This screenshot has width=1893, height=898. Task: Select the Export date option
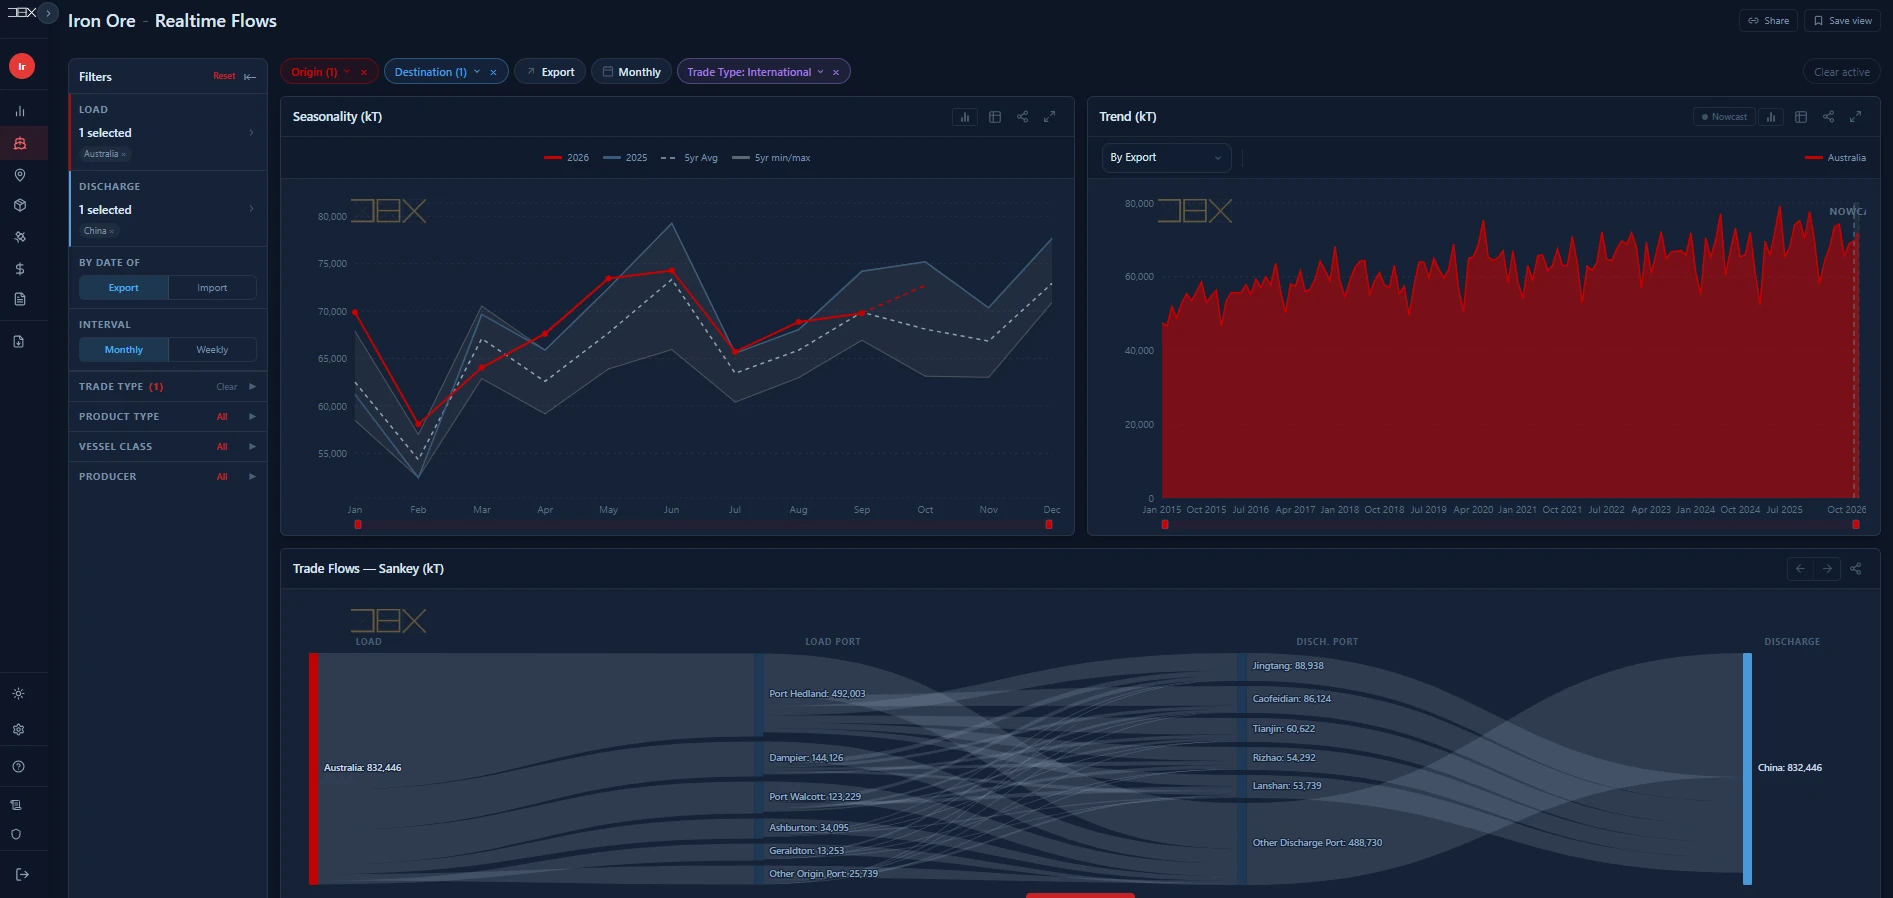[x=124, y=288]
